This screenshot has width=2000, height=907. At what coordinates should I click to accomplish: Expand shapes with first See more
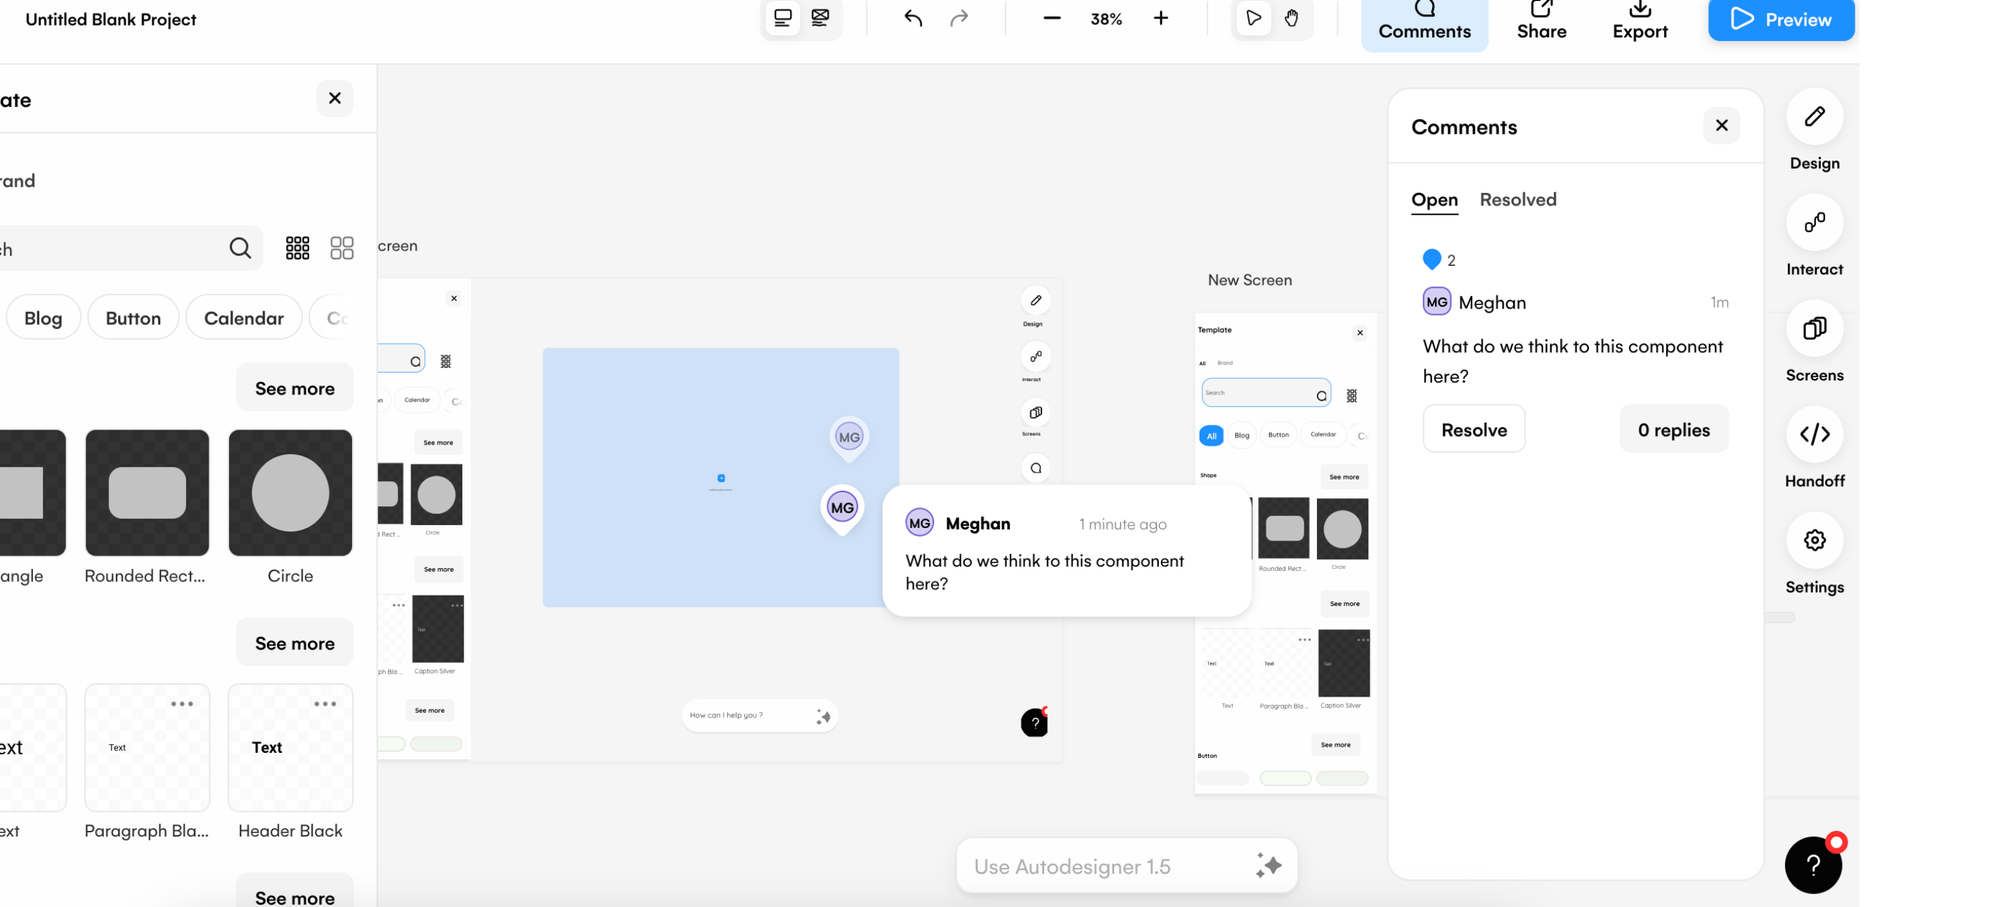pyautogui.click(x=294, y=388)
